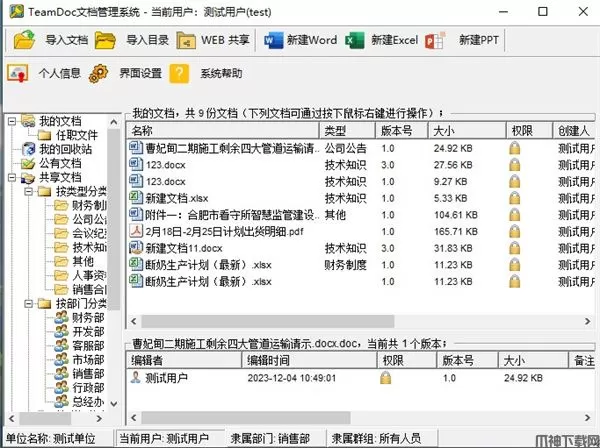Select the 27.56 KB 123.docx document row

pyautogui.click(x=361, y=165)
